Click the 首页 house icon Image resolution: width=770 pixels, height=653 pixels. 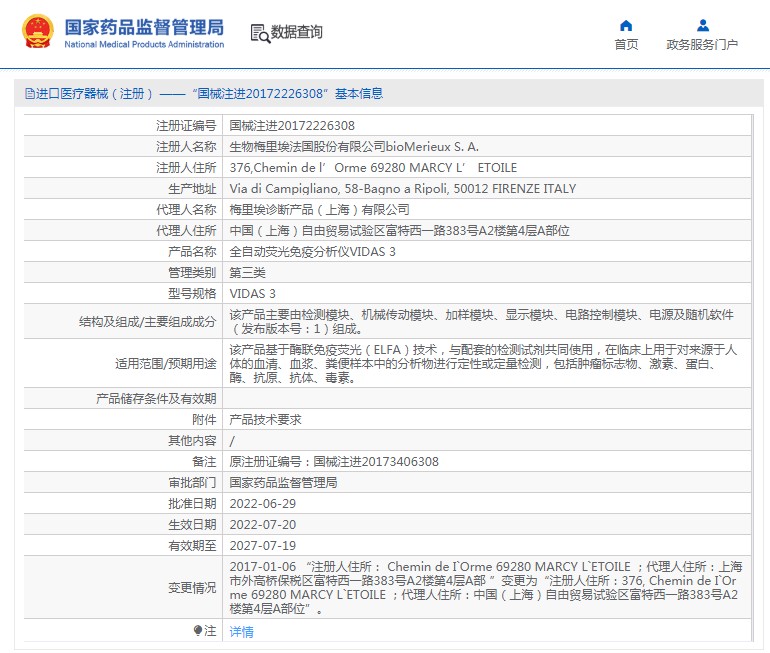click(626, 26)
